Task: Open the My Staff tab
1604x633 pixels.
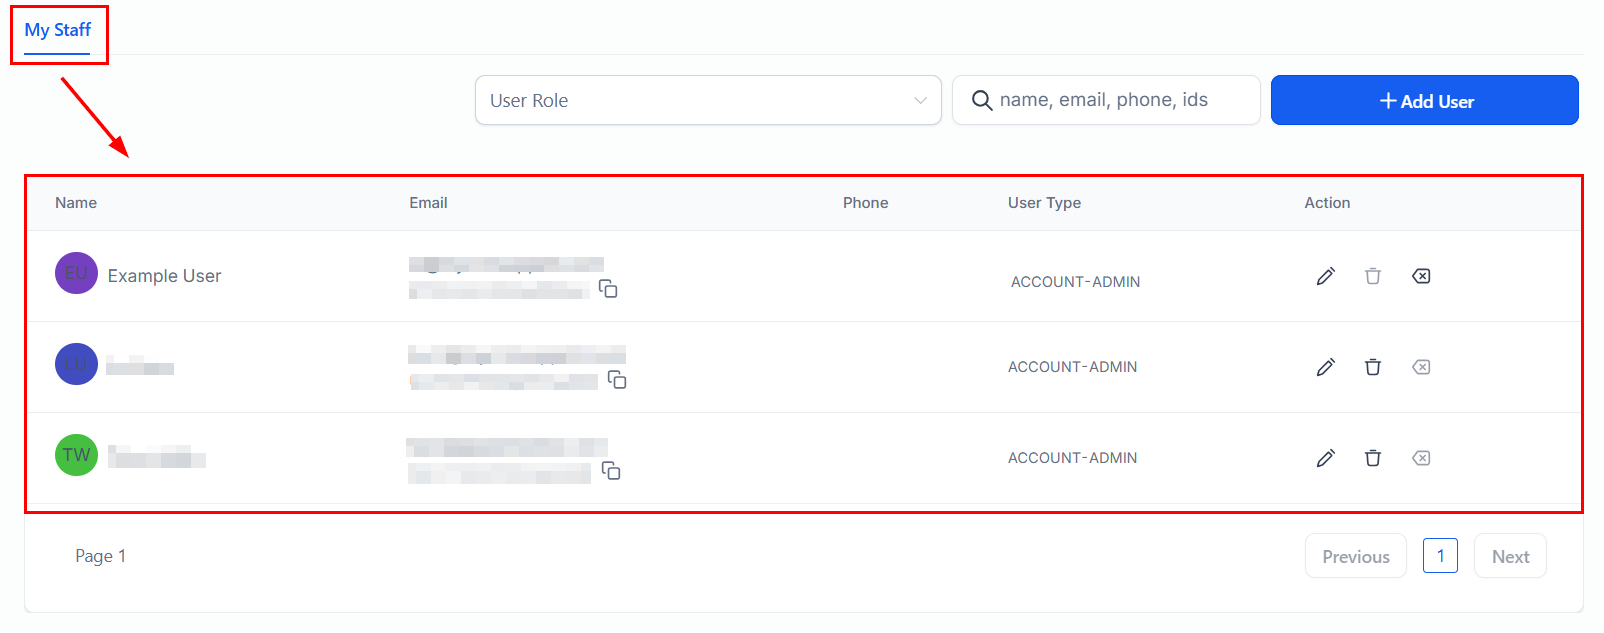Action: pyautogui.click(x=58, y=30)
